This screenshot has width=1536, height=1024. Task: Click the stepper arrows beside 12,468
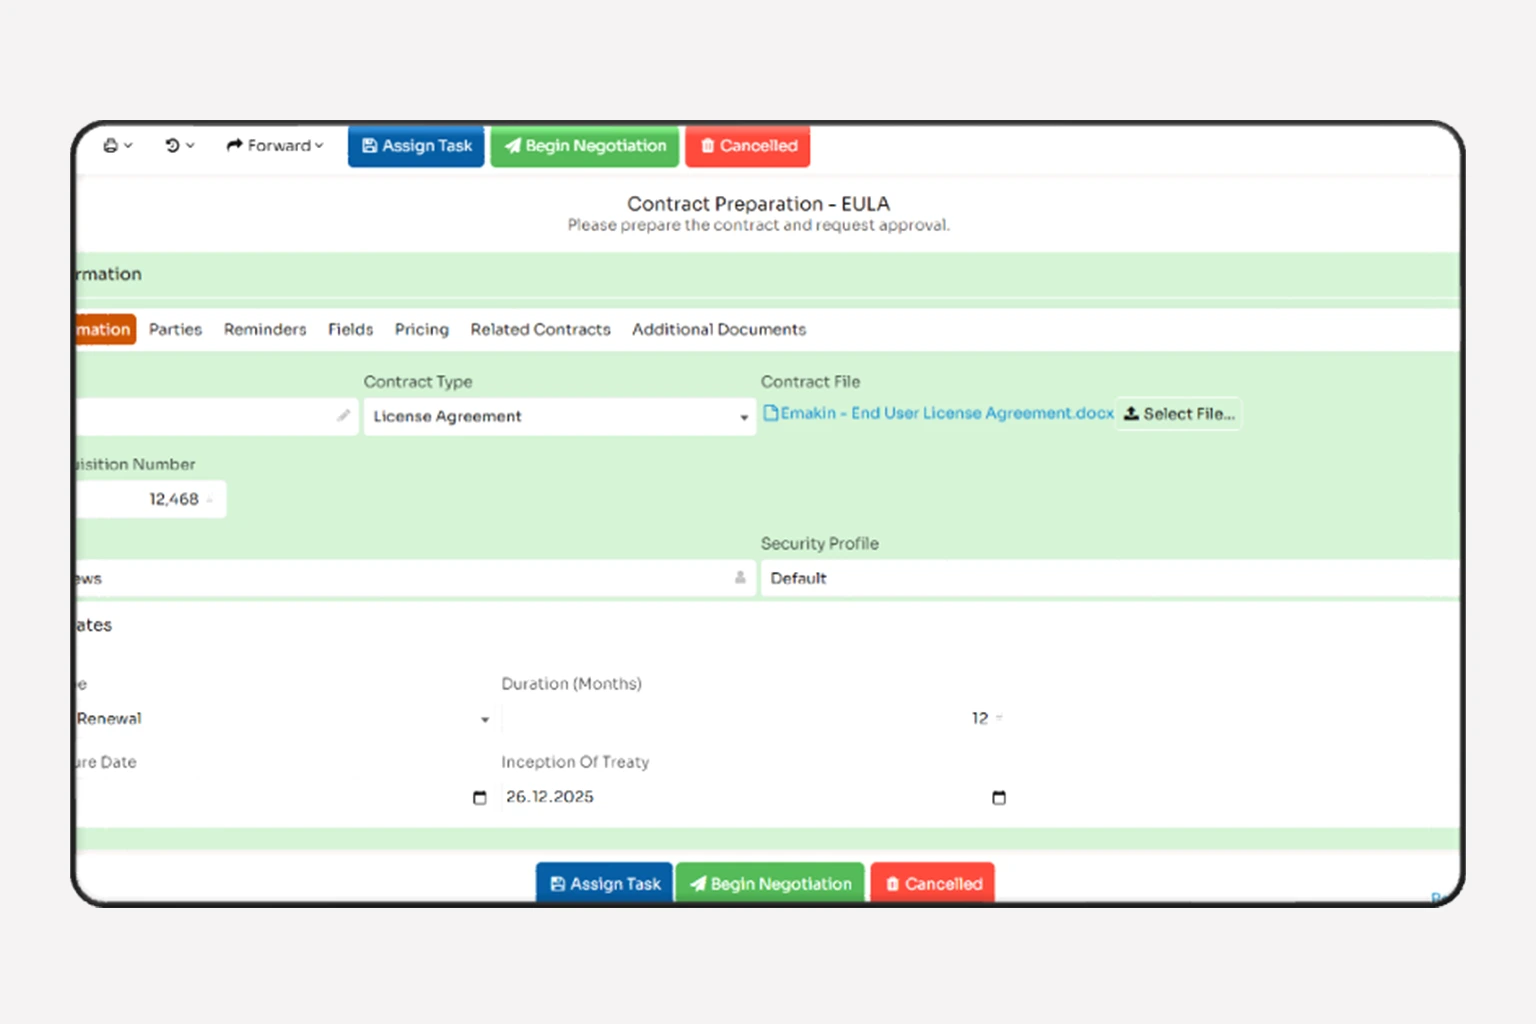tap(210, 499)
